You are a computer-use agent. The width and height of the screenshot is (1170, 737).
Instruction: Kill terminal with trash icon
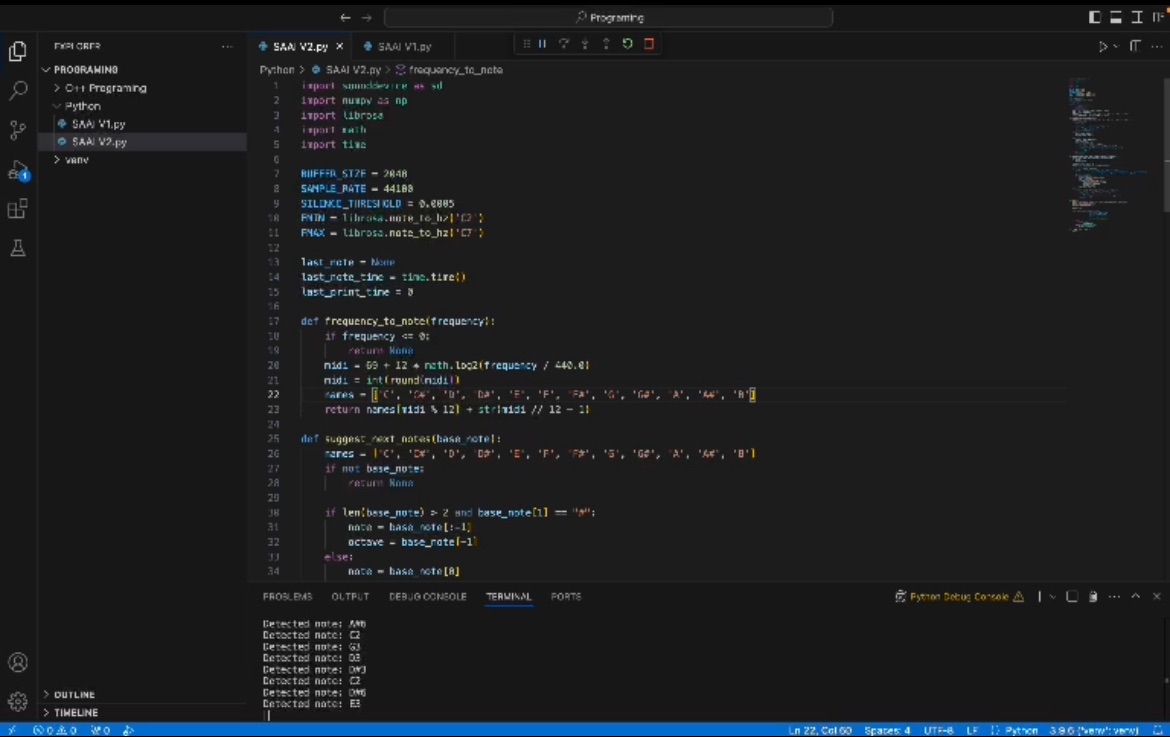coord(1093,597)
